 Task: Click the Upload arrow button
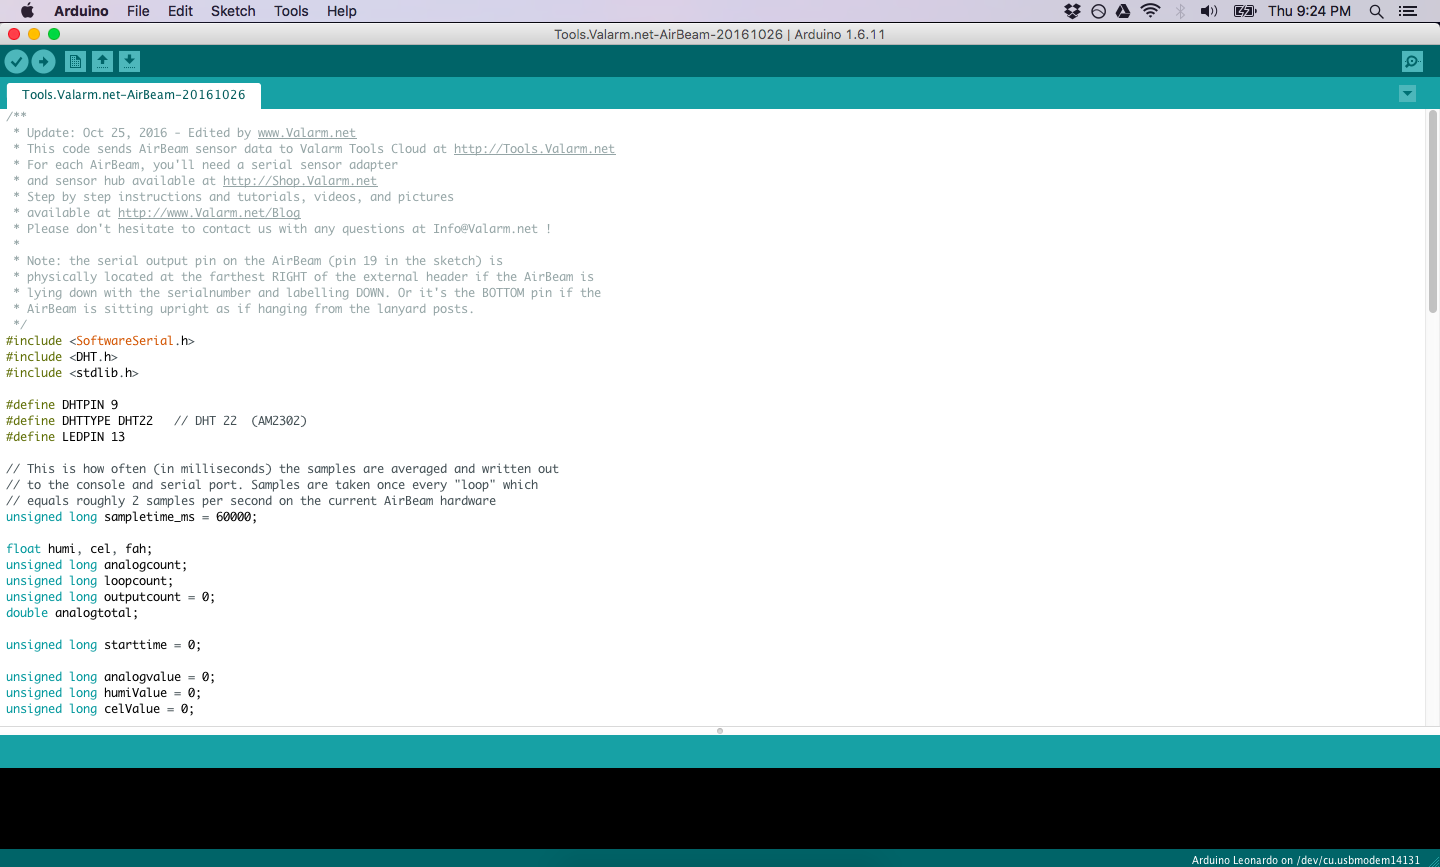pos(43,62)
